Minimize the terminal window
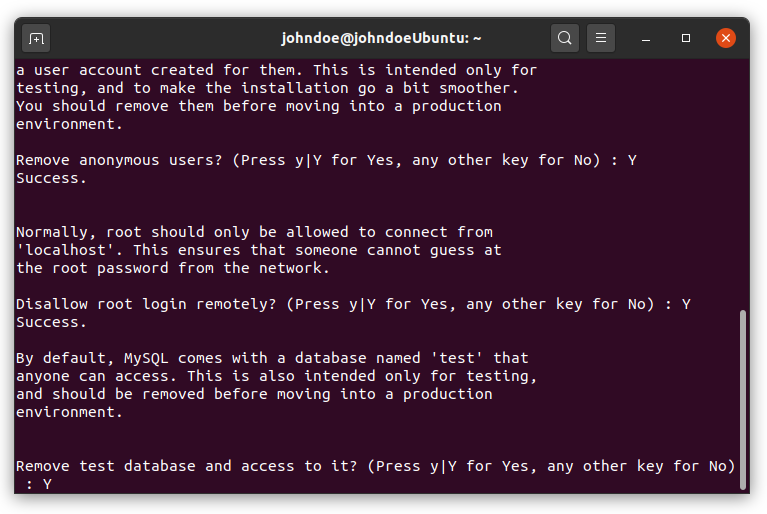The image size is (767, 514). pos(646,38)
